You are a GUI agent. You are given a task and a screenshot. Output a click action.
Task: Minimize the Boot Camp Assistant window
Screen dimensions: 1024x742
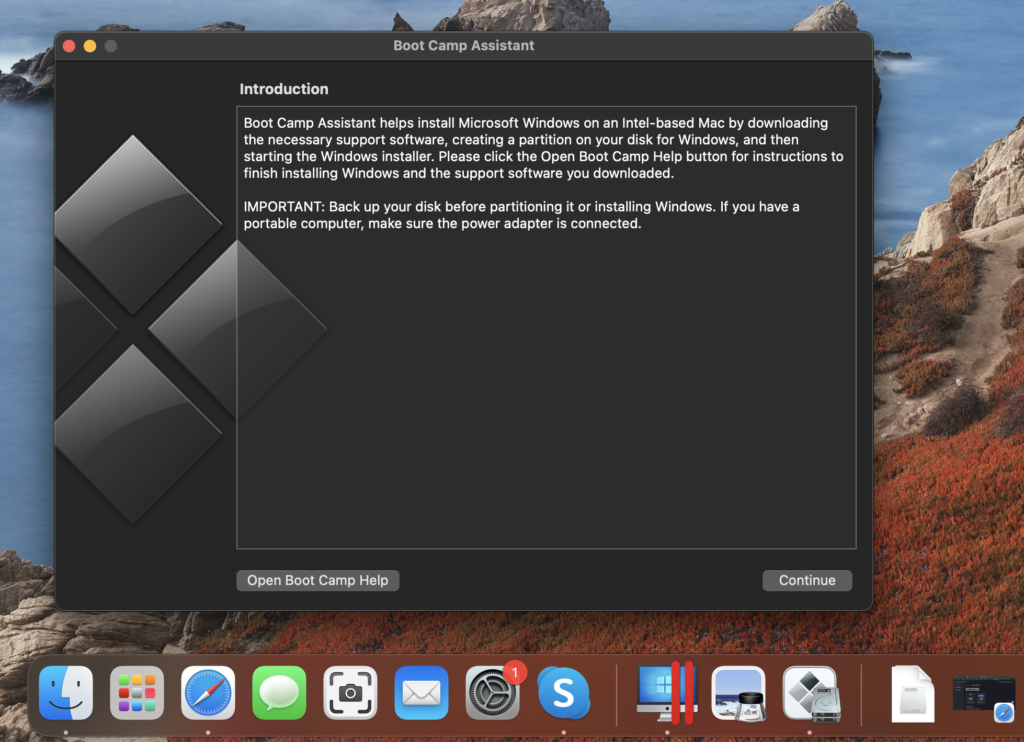point(90,46)
